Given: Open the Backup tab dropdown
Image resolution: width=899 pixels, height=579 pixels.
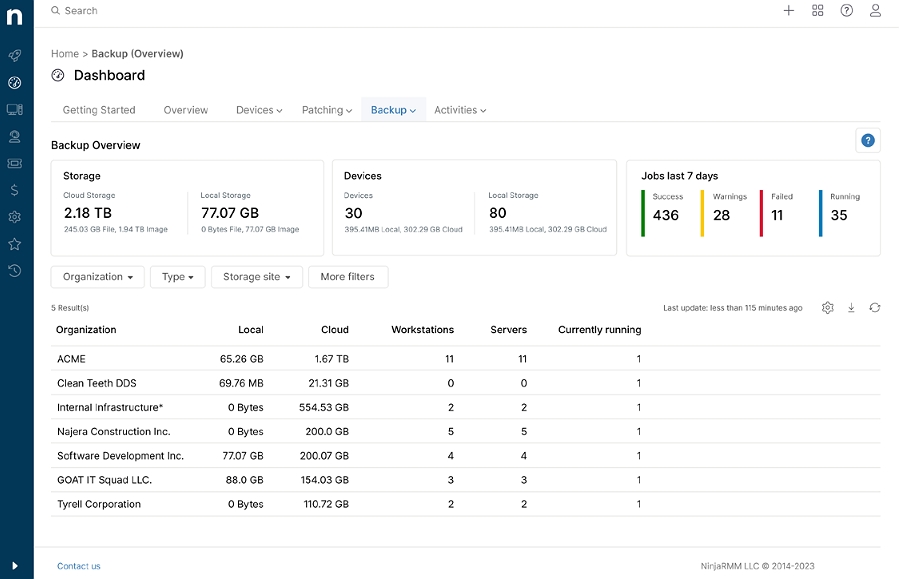Looking at the screenshot, I should click(x=393, y=110).
